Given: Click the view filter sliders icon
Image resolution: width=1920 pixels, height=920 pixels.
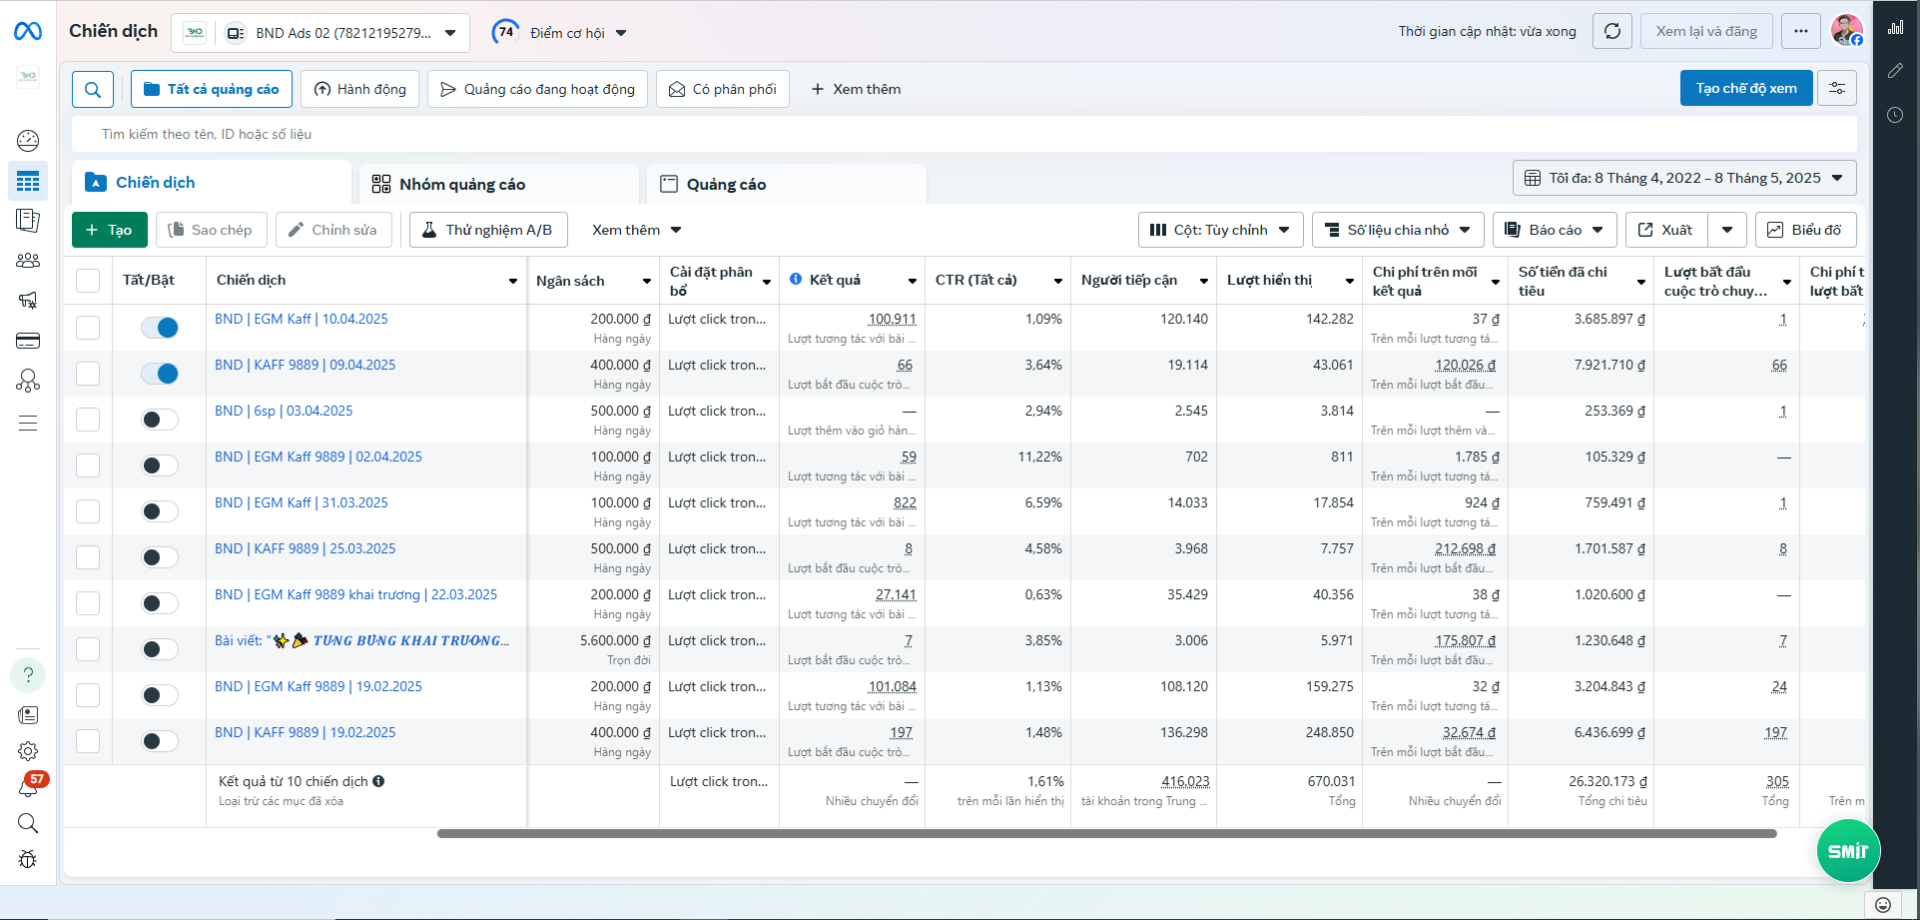Looking at the screenshot, I should click(x=1837, y=88).
